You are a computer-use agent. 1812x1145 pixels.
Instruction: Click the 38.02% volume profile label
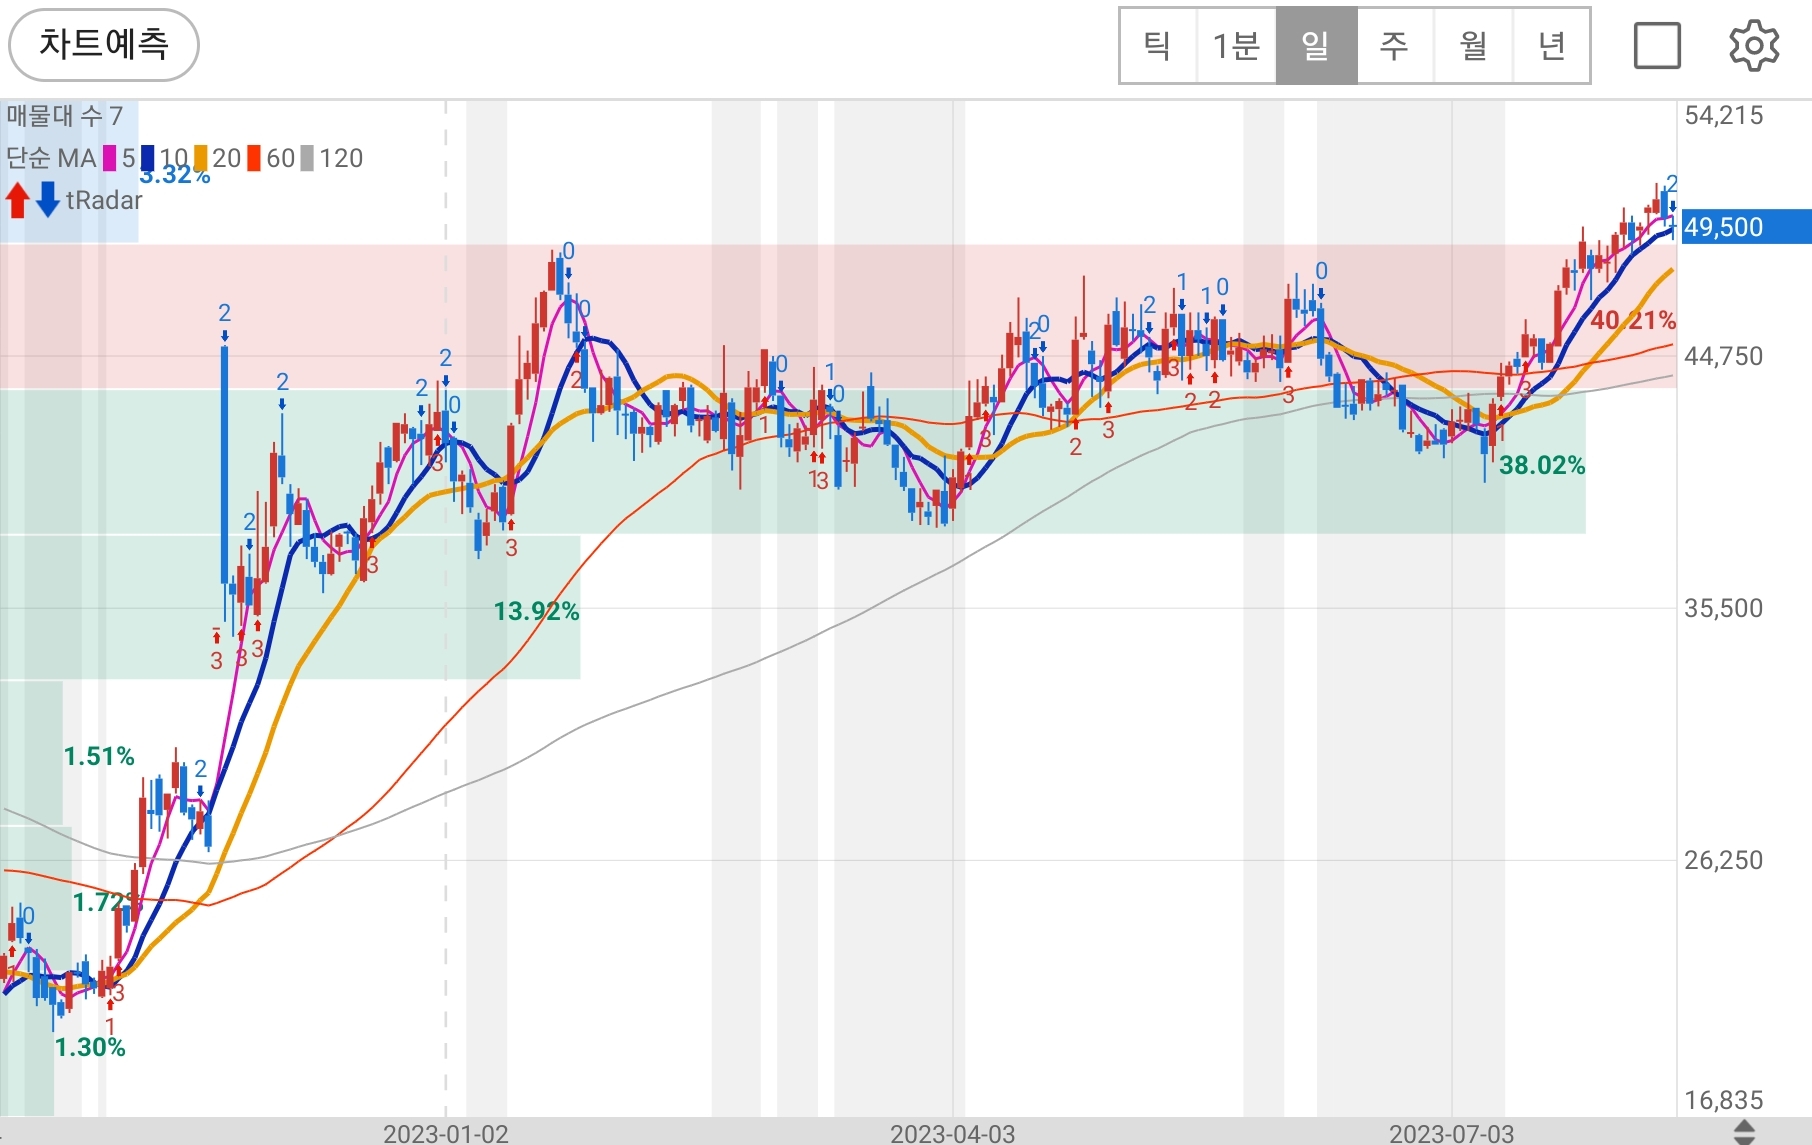(1542, 465)
